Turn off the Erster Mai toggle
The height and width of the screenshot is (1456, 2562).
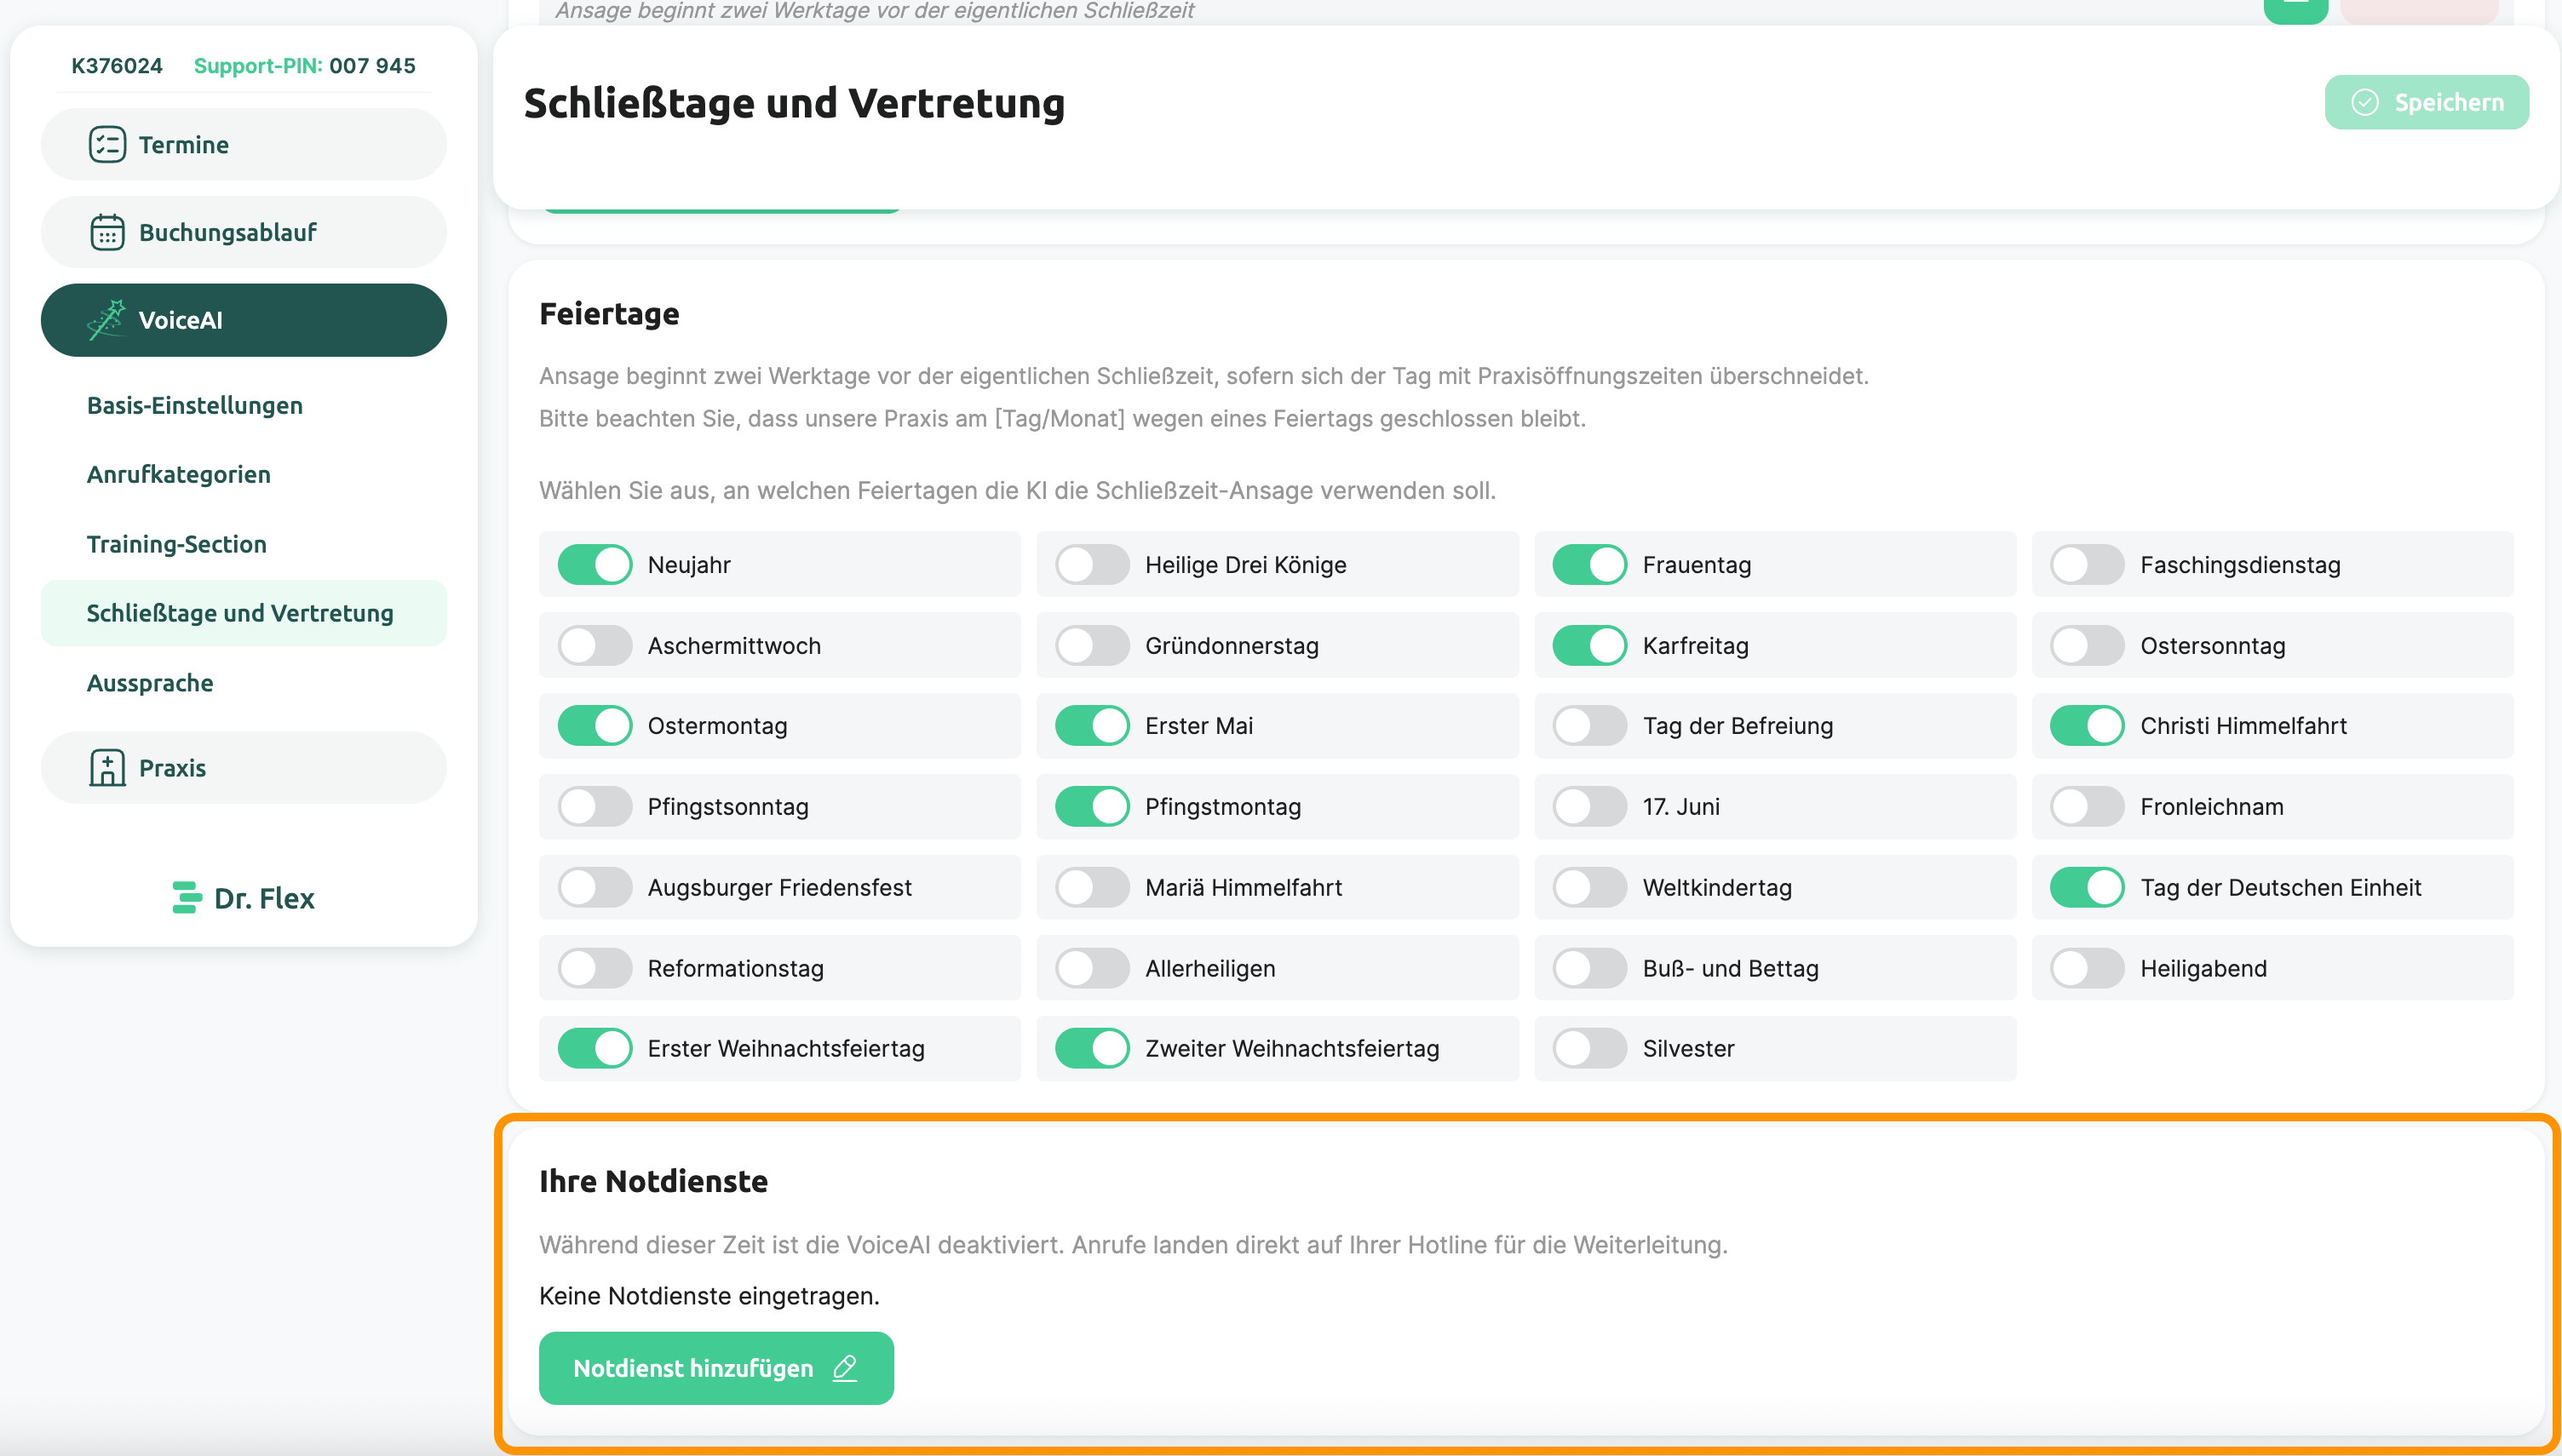pyautogui.click(x=1092, y=725)
